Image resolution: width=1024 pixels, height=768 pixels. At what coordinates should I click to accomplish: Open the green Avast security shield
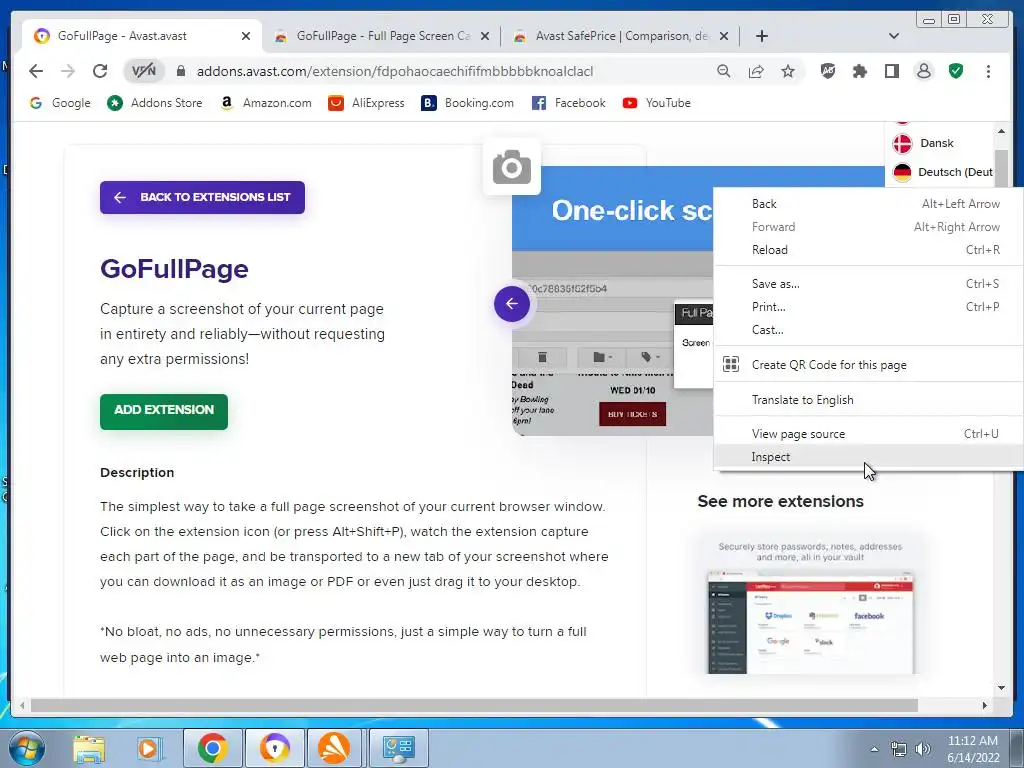(x=956, y=71)
